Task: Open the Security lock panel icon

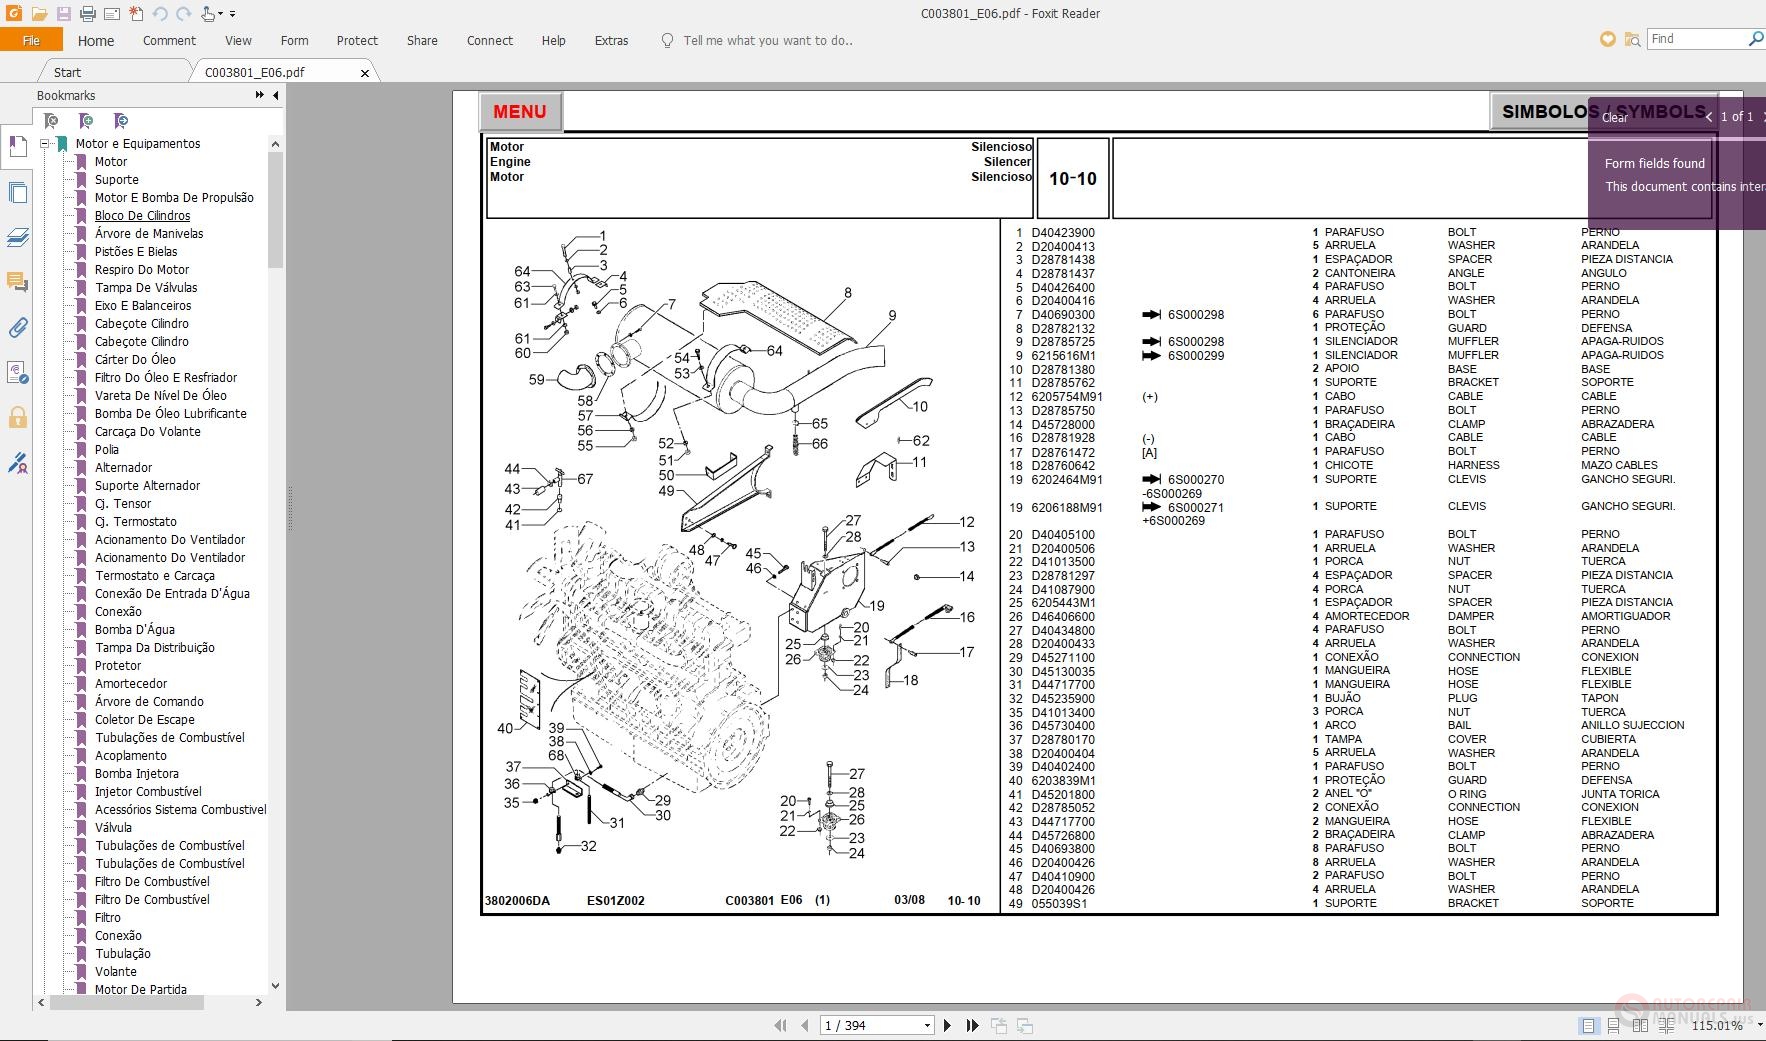Action: pyautogui.click(x=17, y=417)
